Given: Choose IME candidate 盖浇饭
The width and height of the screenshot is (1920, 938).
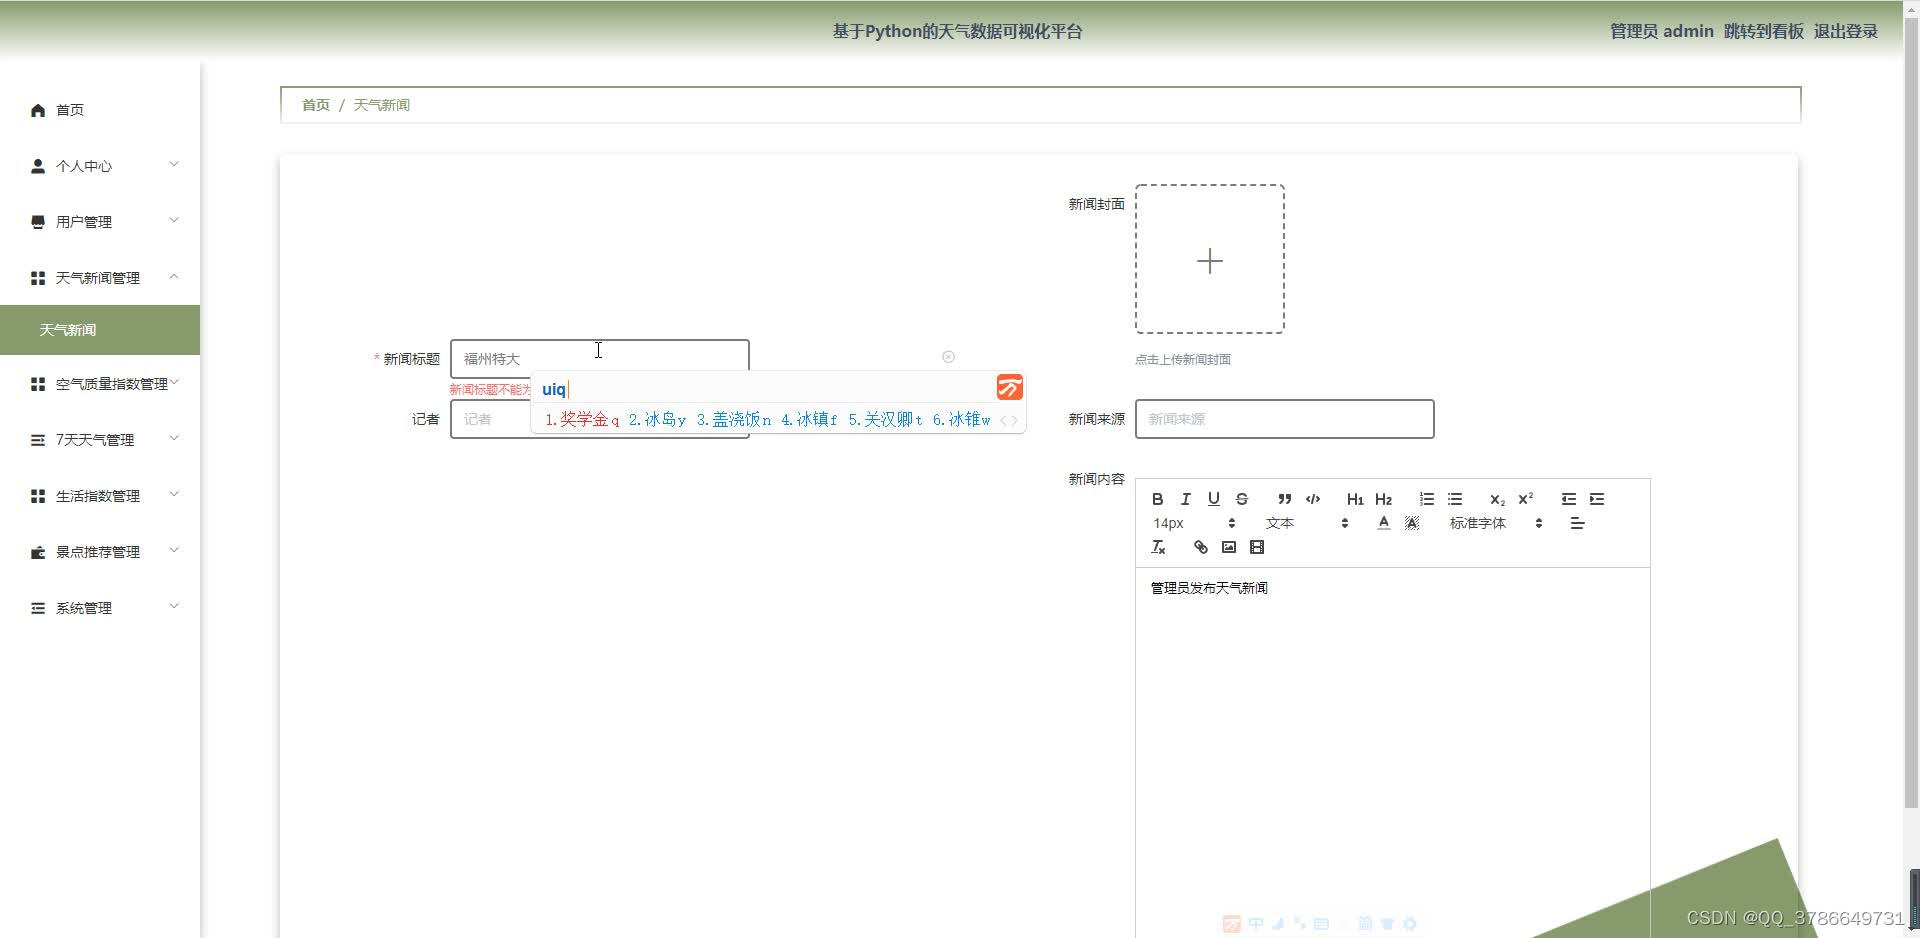Looking at the screenshot, I should pyautogui.click(x=734, y=420).
